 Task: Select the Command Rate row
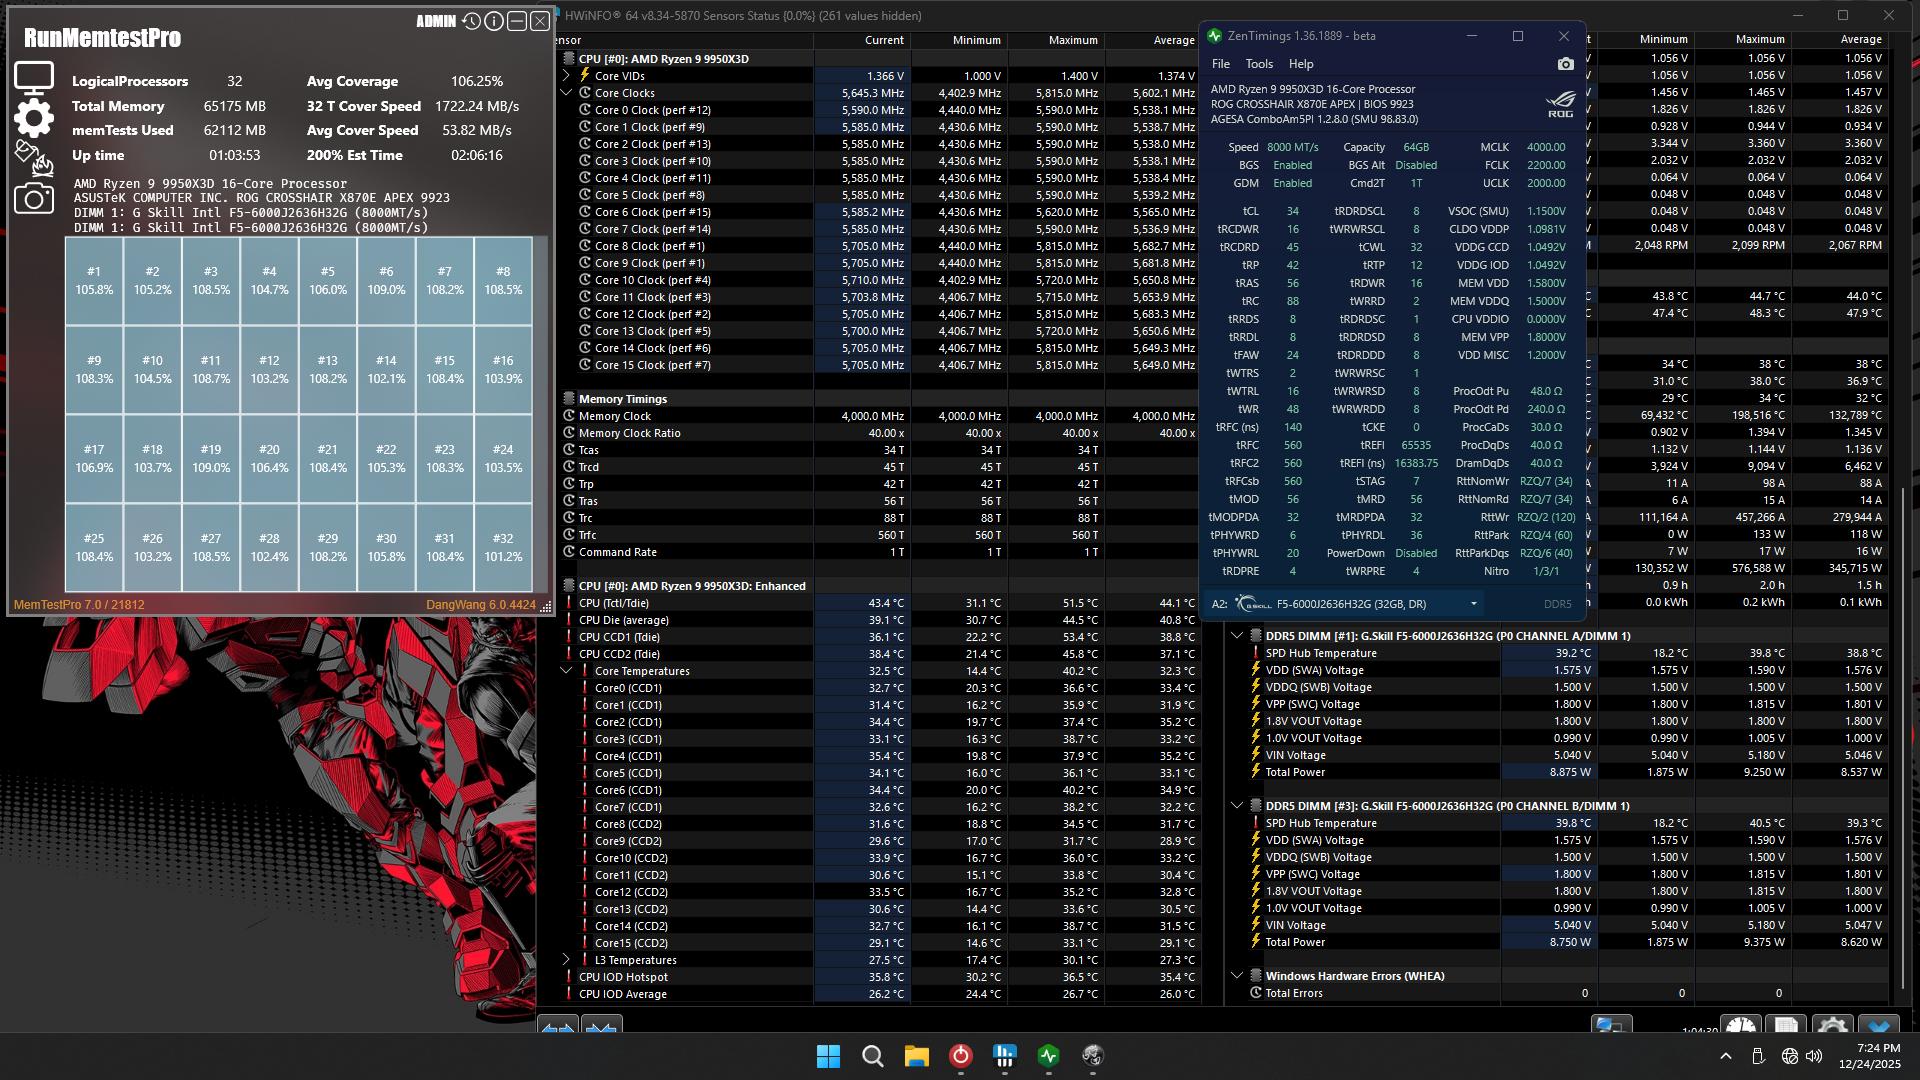(x=880, y=552)
